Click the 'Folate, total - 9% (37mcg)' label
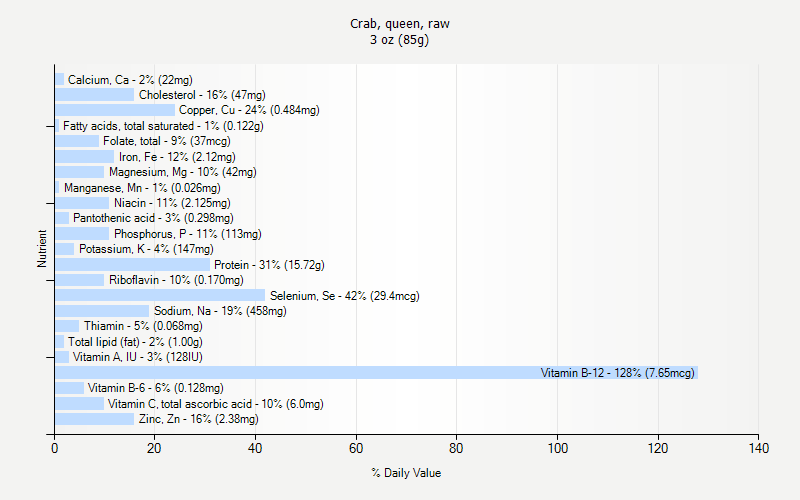 coord(167,141)
